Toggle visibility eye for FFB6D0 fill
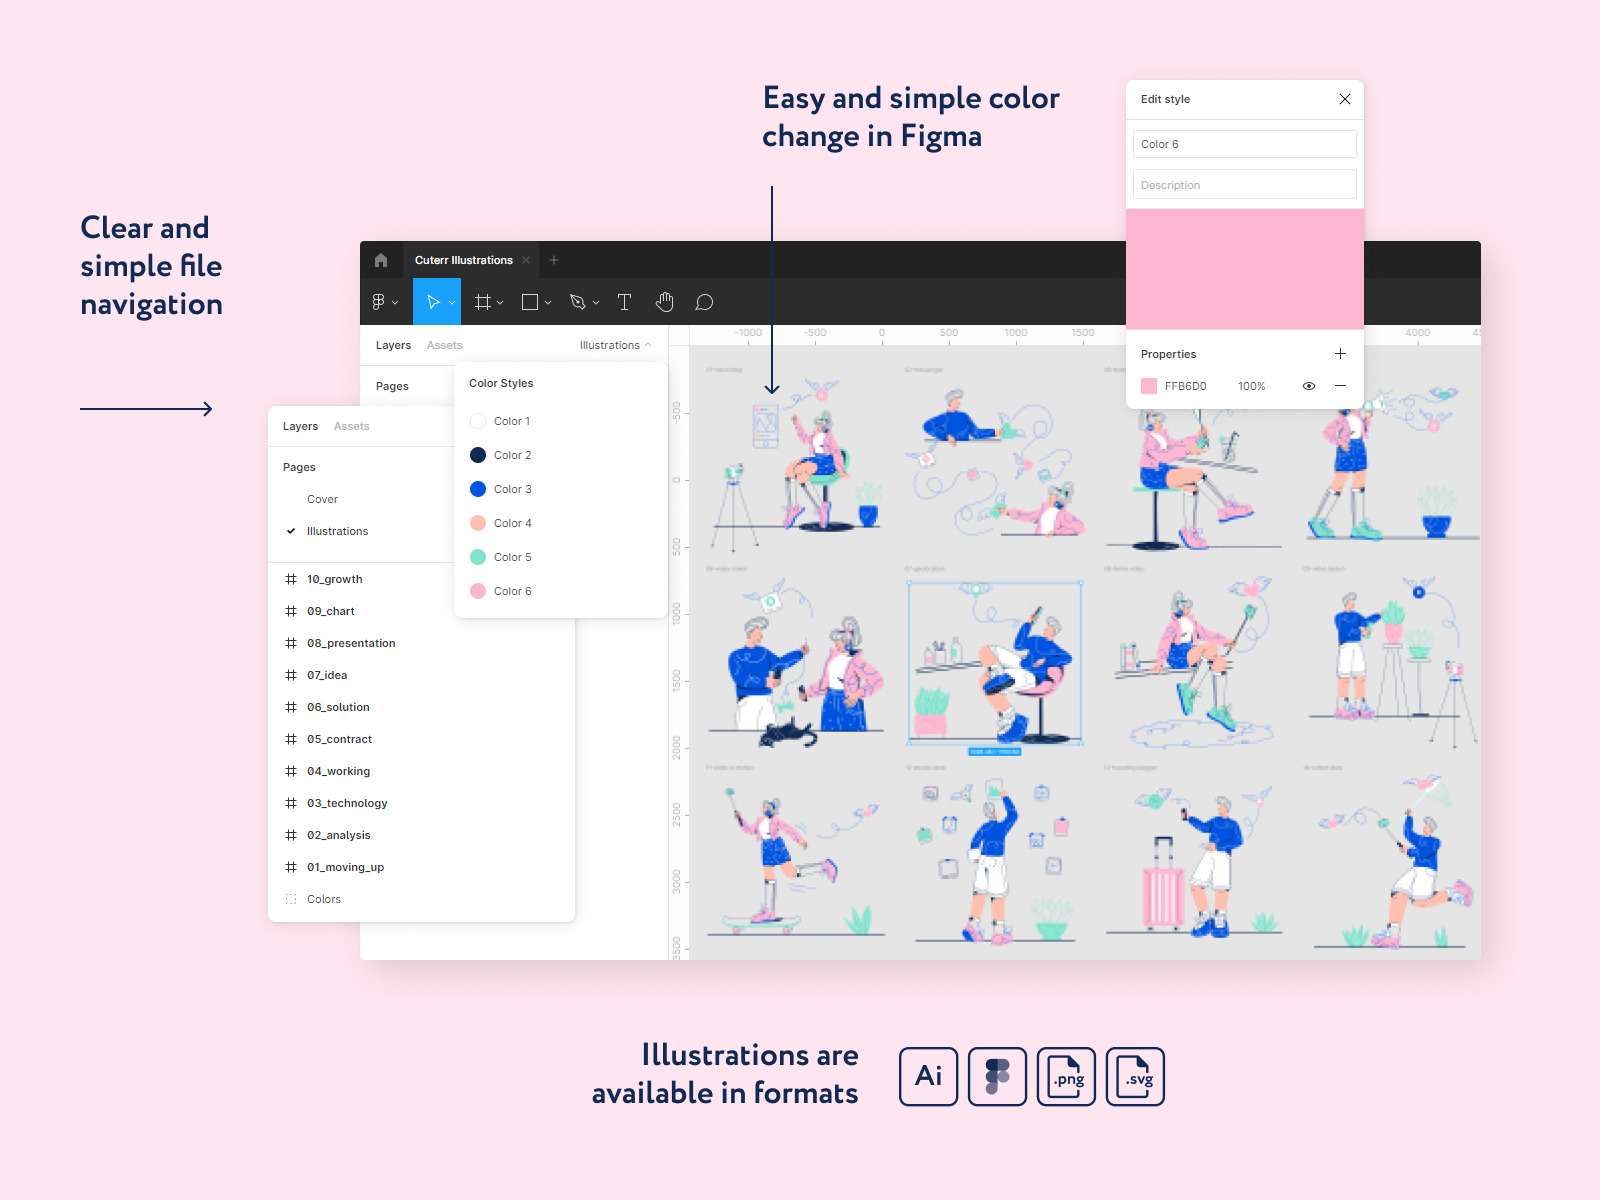Screen dimensions: 1600x1200 pos(1308,386)
